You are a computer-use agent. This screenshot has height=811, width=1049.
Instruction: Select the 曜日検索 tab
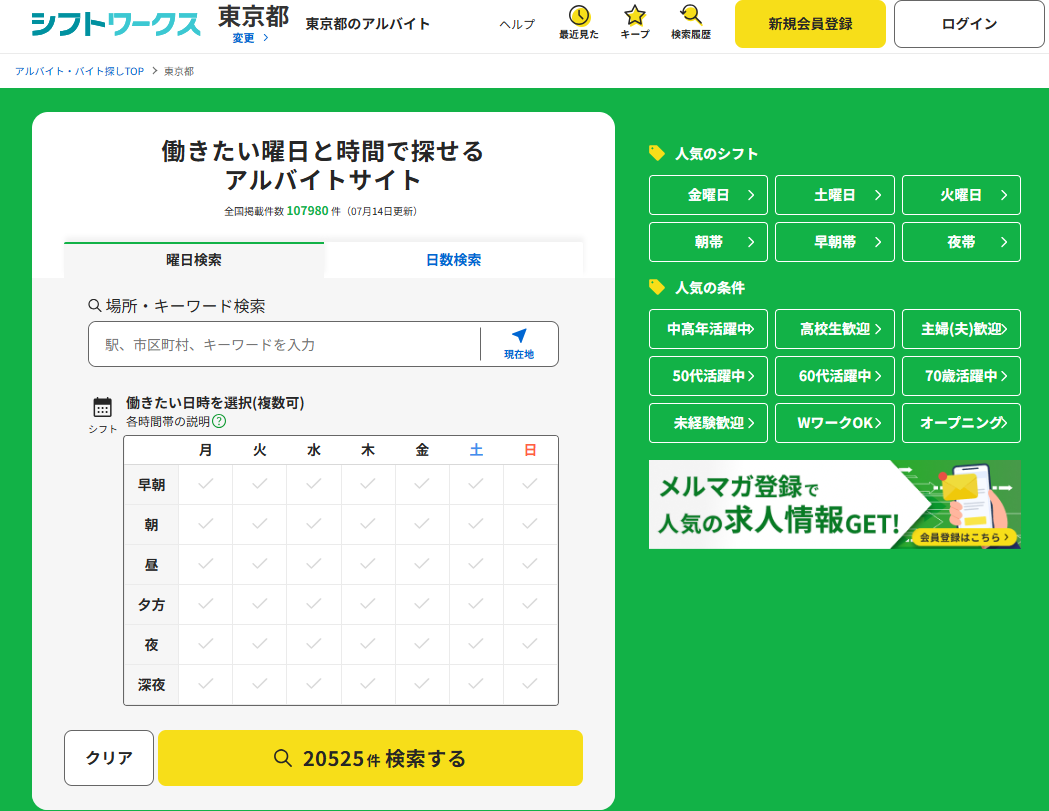click(193, 258)
